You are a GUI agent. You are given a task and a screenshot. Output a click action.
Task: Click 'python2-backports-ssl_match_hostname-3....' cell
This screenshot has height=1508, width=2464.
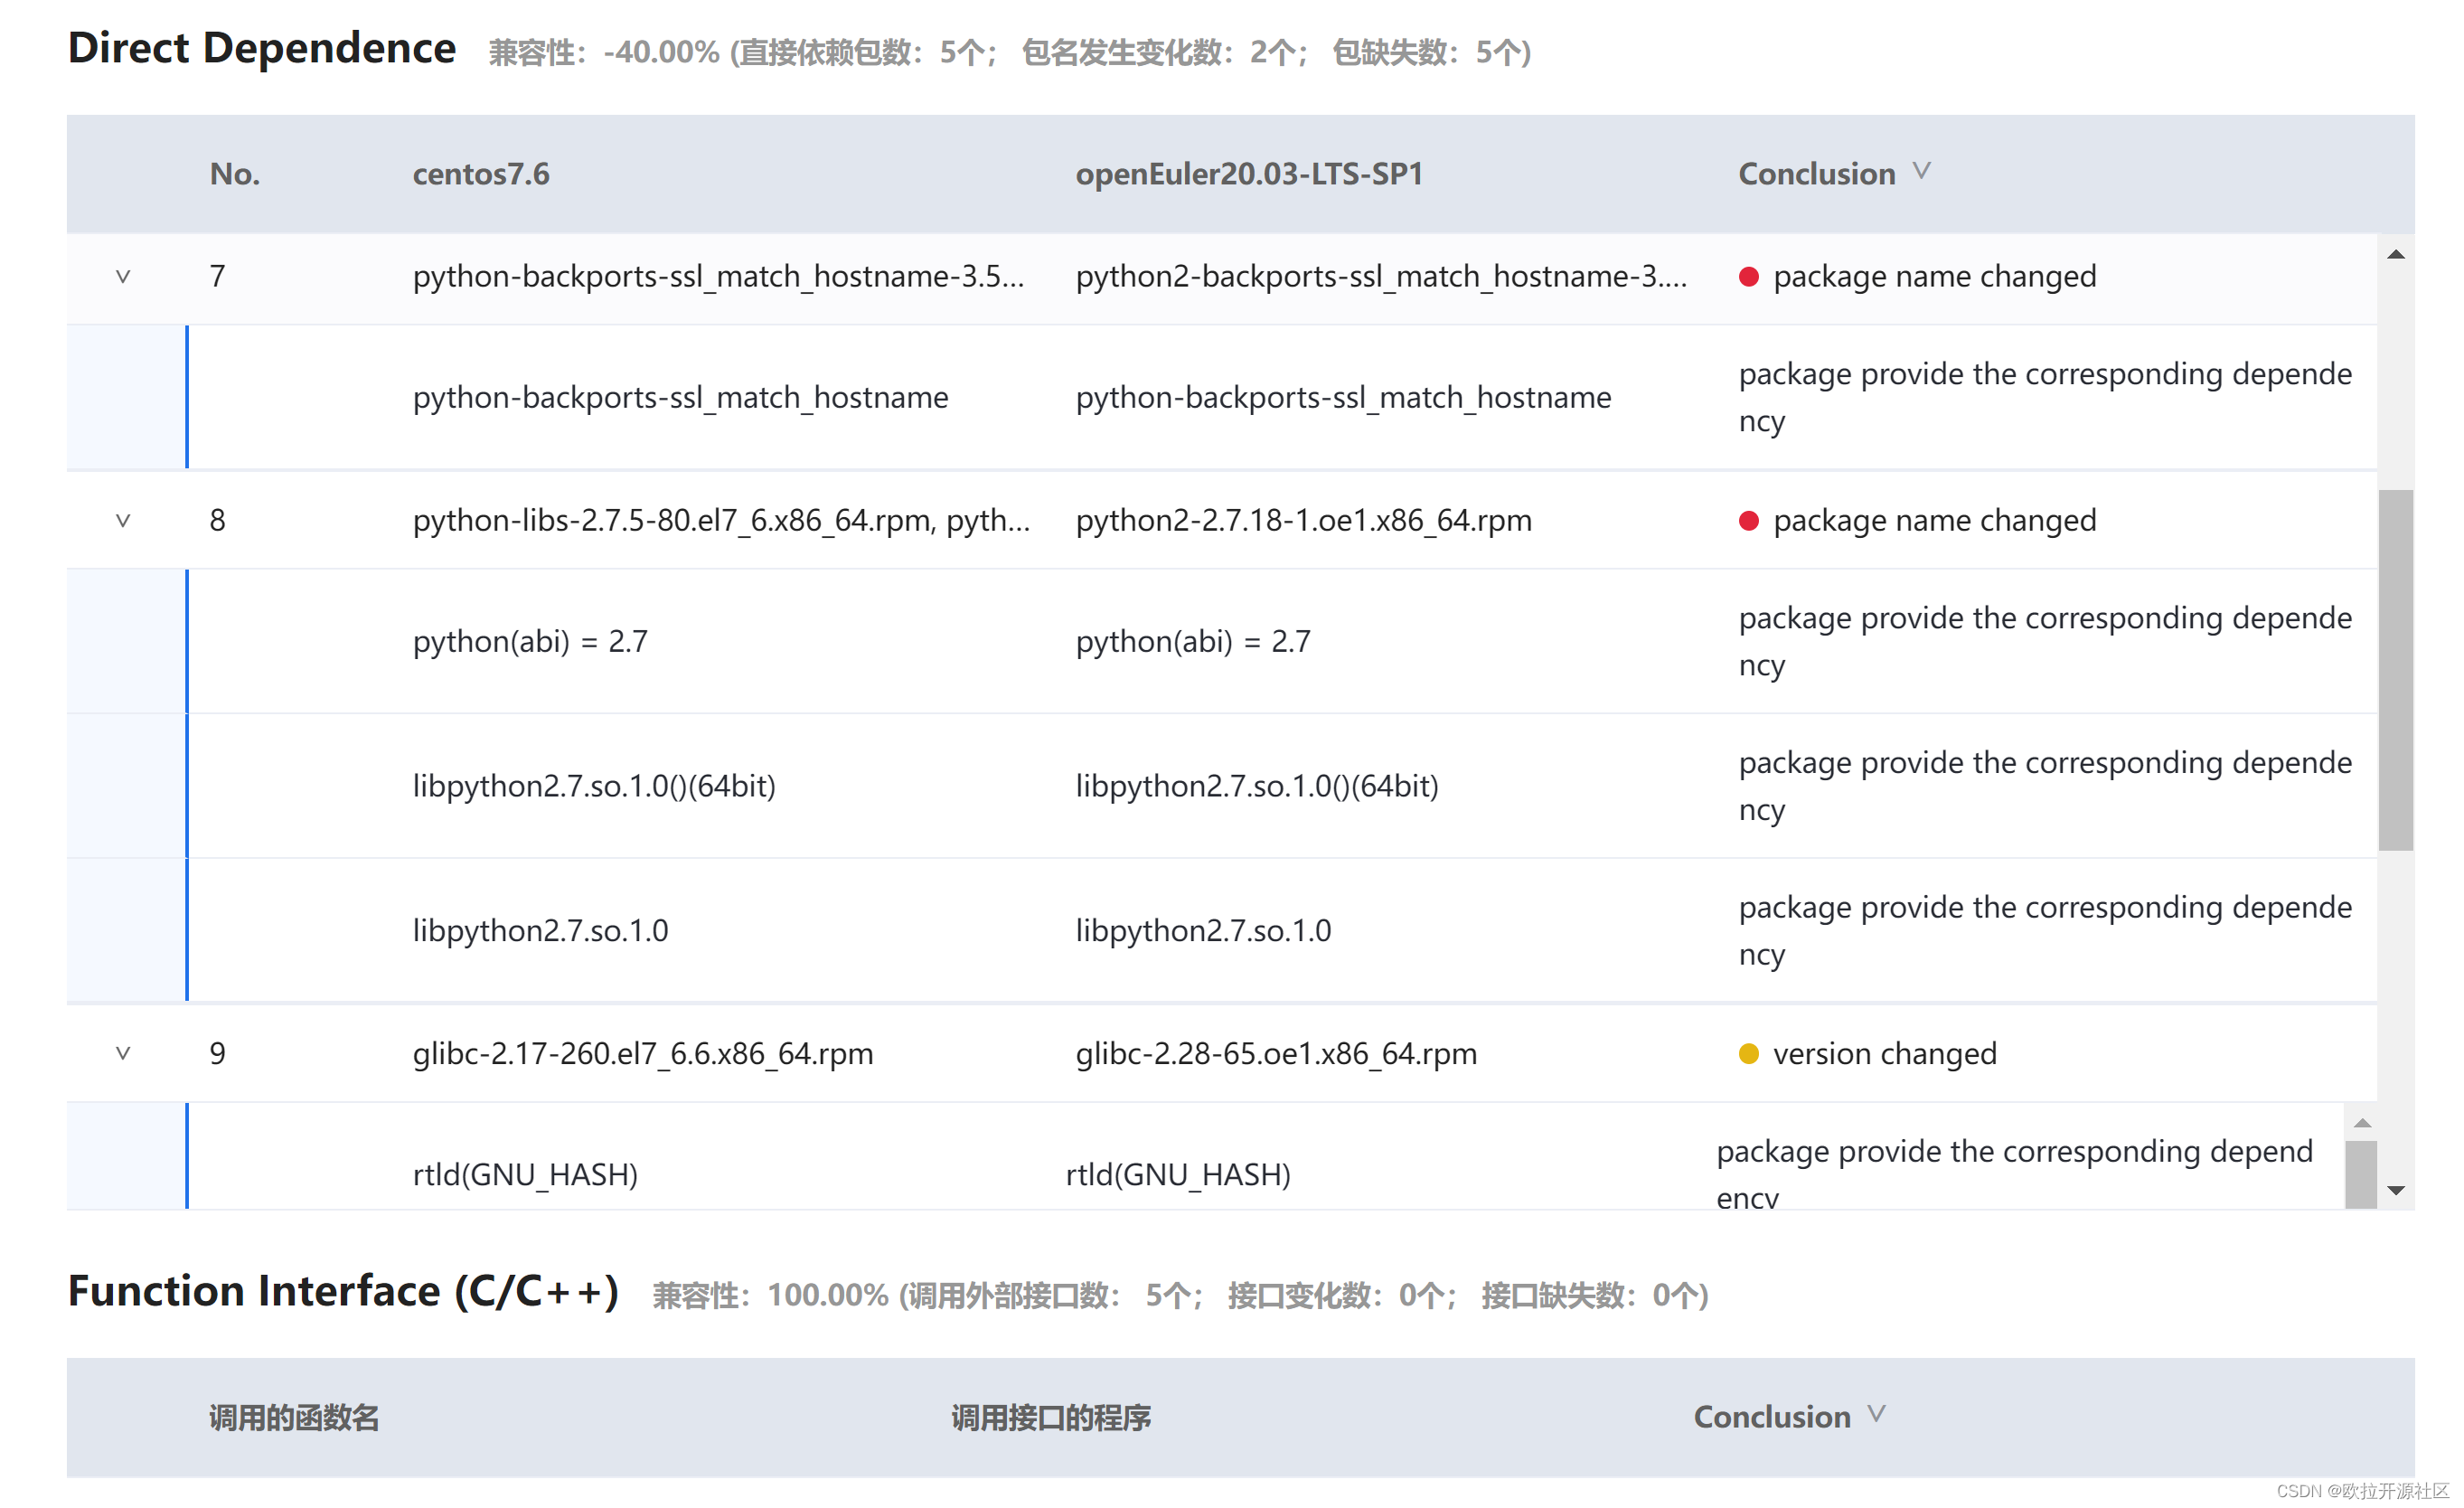(1381, 277)
